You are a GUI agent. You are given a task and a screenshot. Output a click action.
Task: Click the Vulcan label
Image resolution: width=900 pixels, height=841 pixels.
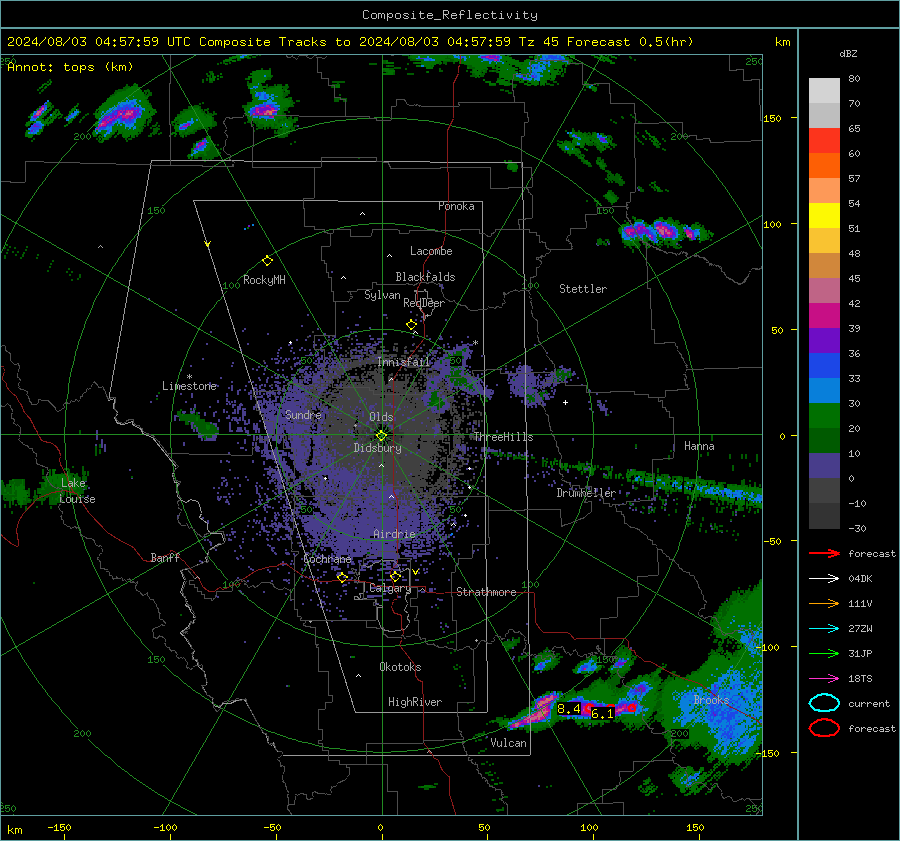508,743
